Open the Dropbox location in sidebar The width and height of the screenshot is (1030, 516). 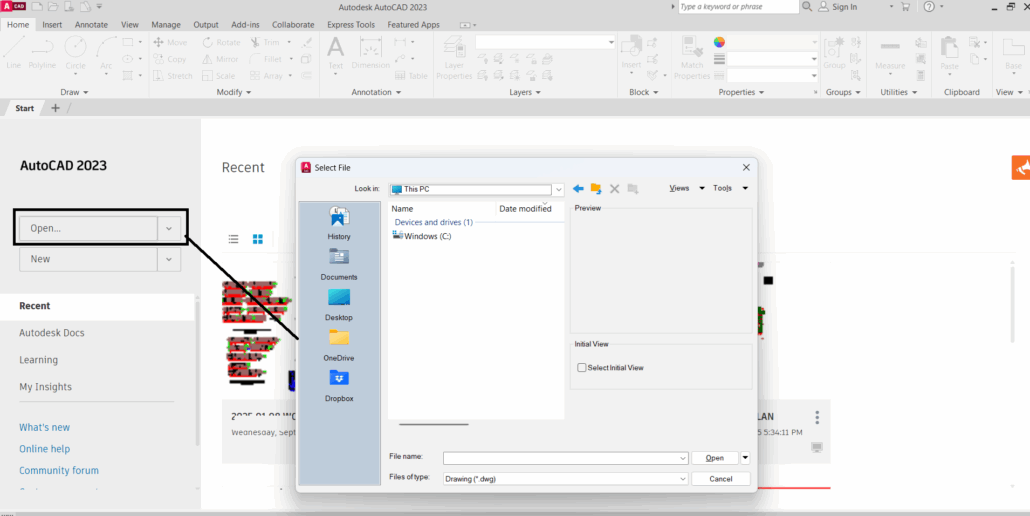tap(339, 384)
